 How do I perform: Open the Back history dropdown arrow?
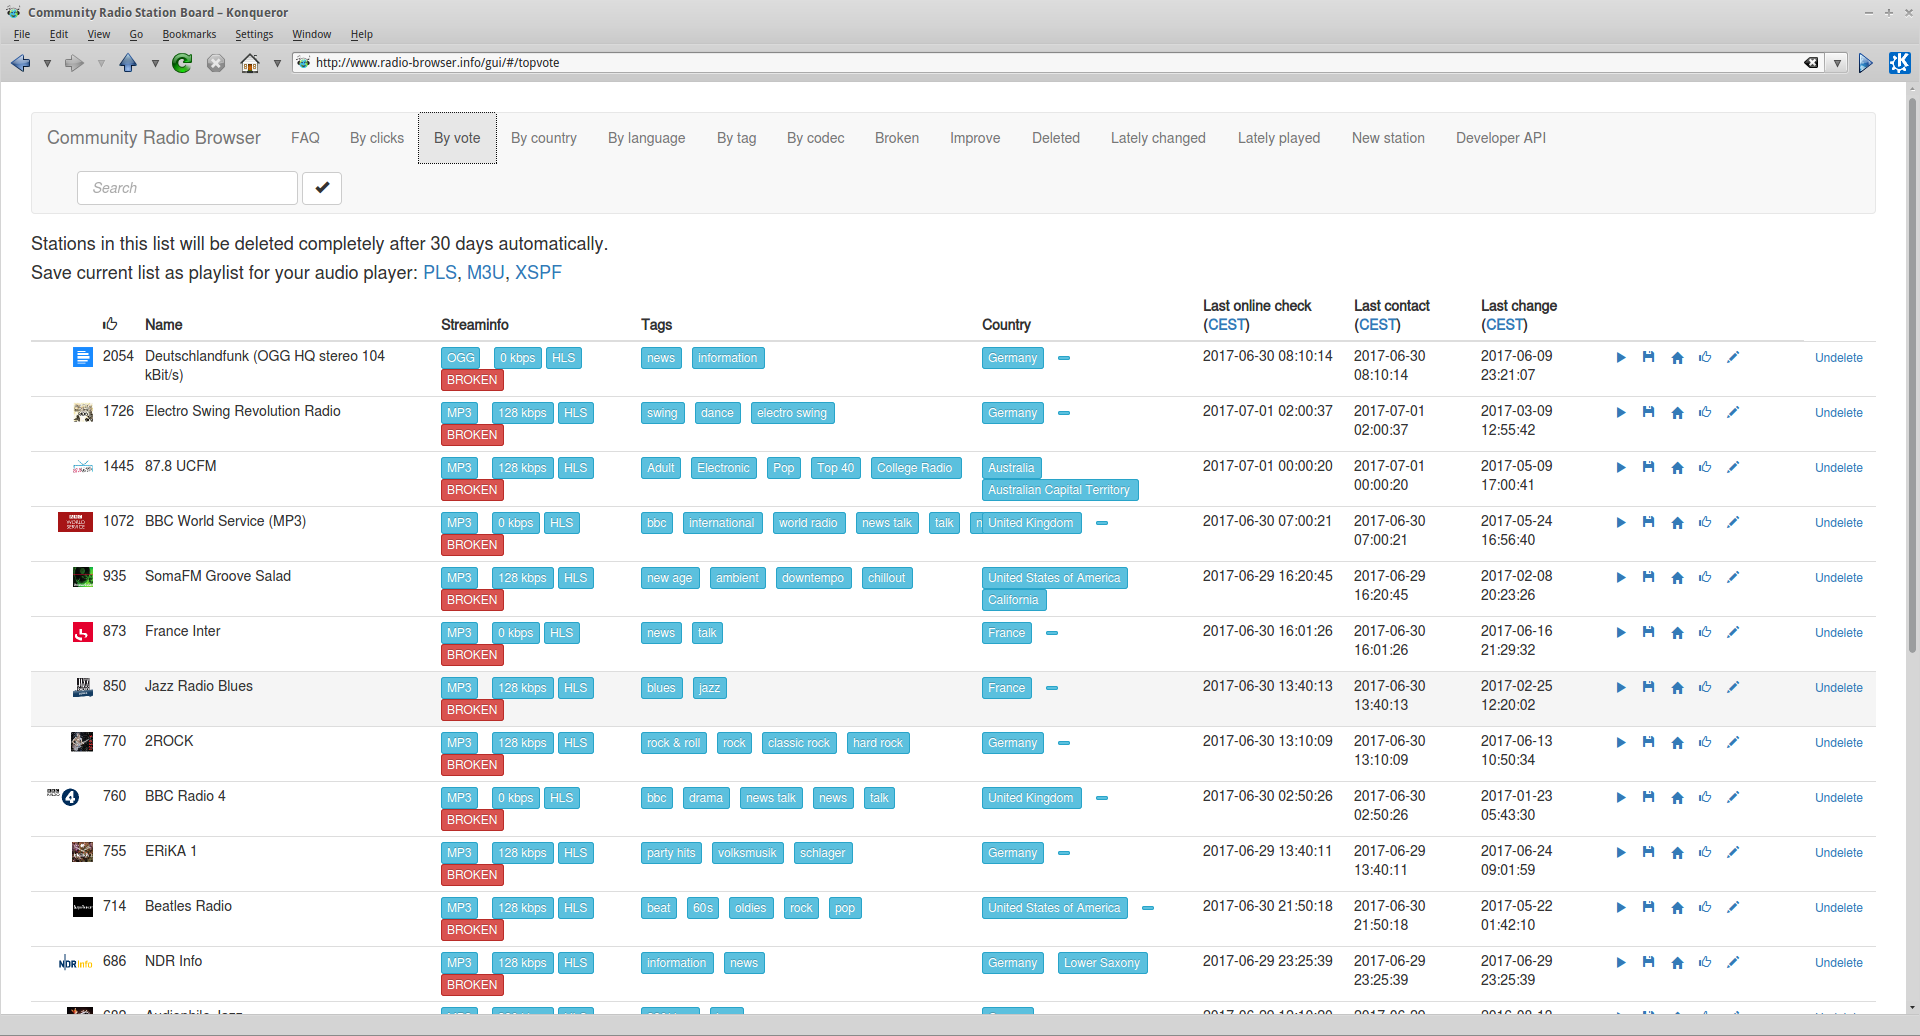point(47,64)
